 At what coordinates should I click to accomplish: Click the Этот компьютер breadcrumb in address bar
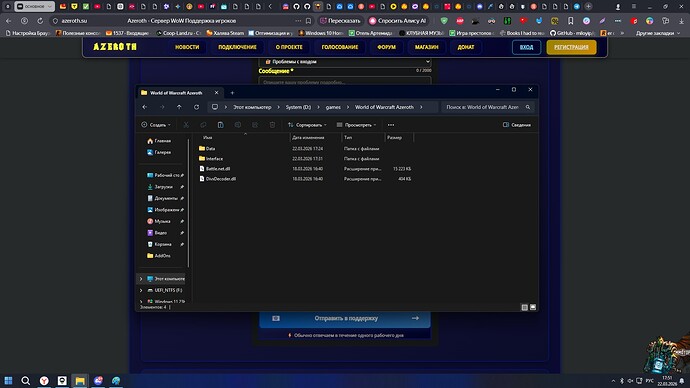coord(252,107)
